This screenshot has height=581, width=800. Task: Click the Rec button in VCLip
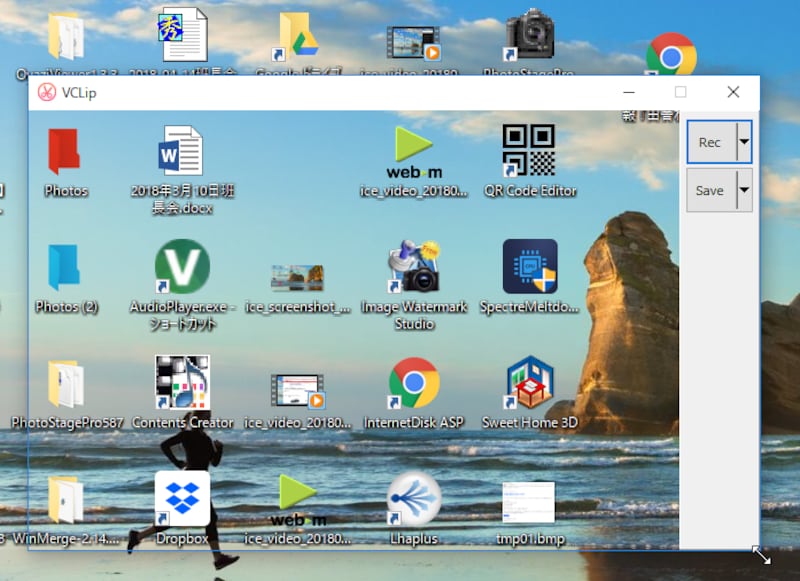click(712, 142)
